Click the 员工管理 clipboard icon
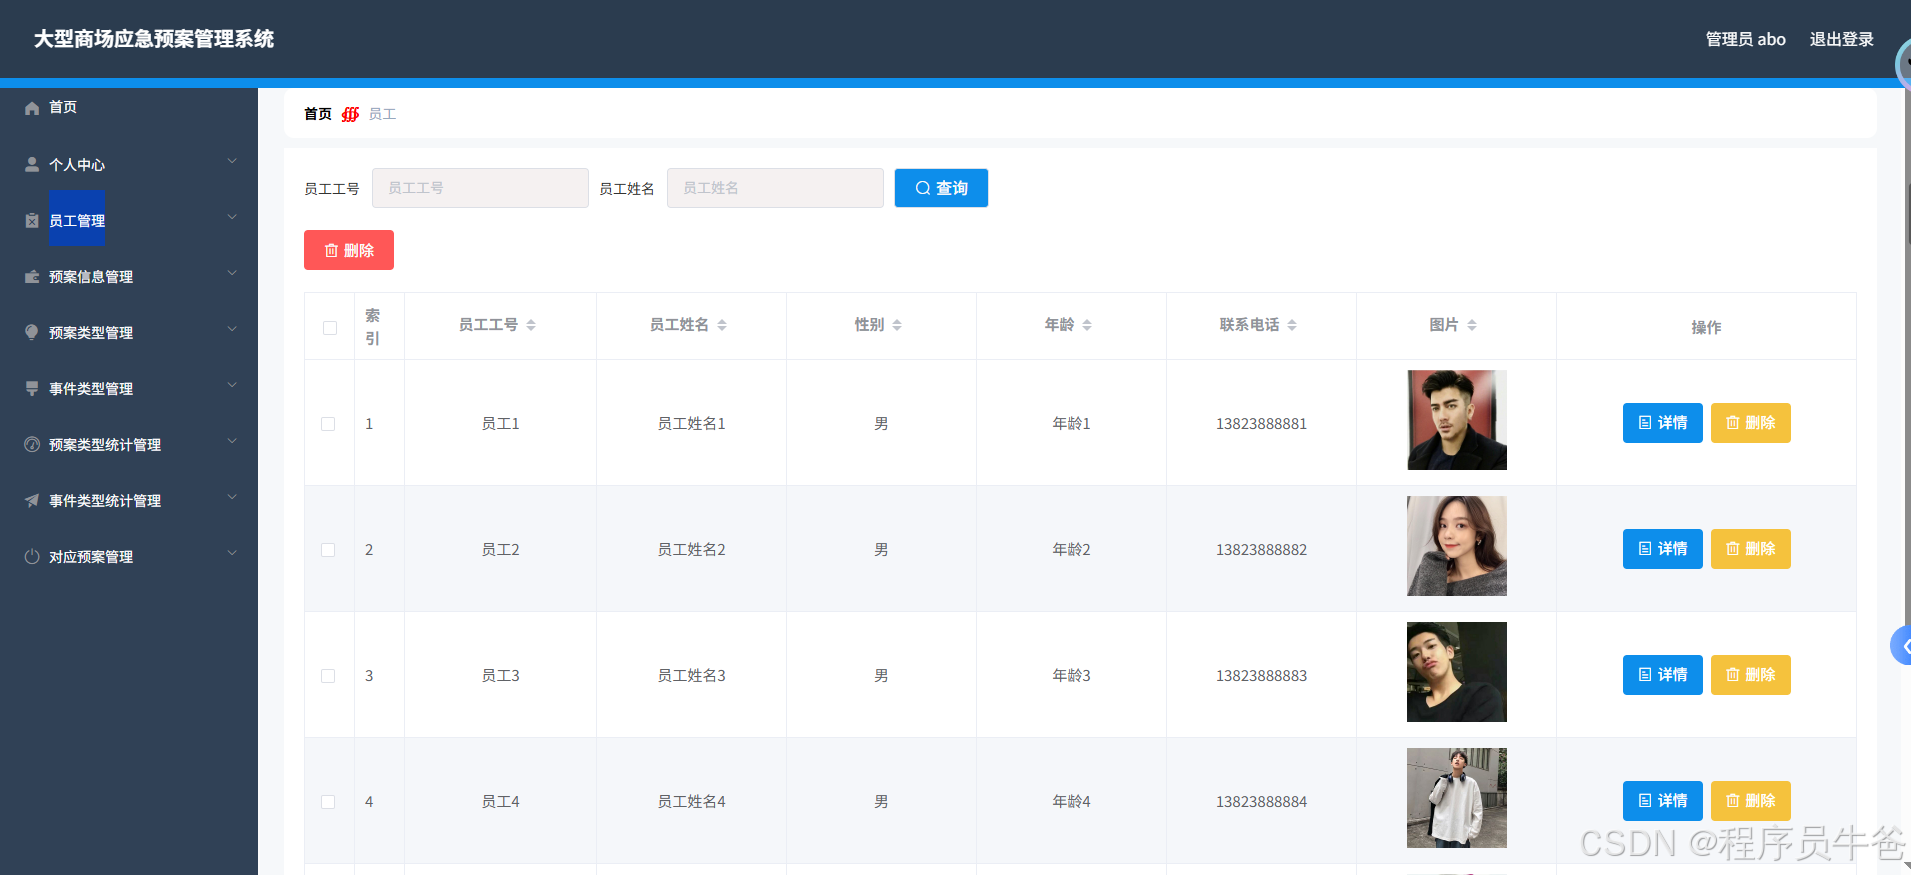This screenshot has width=1911, height=875. point(32,221)
